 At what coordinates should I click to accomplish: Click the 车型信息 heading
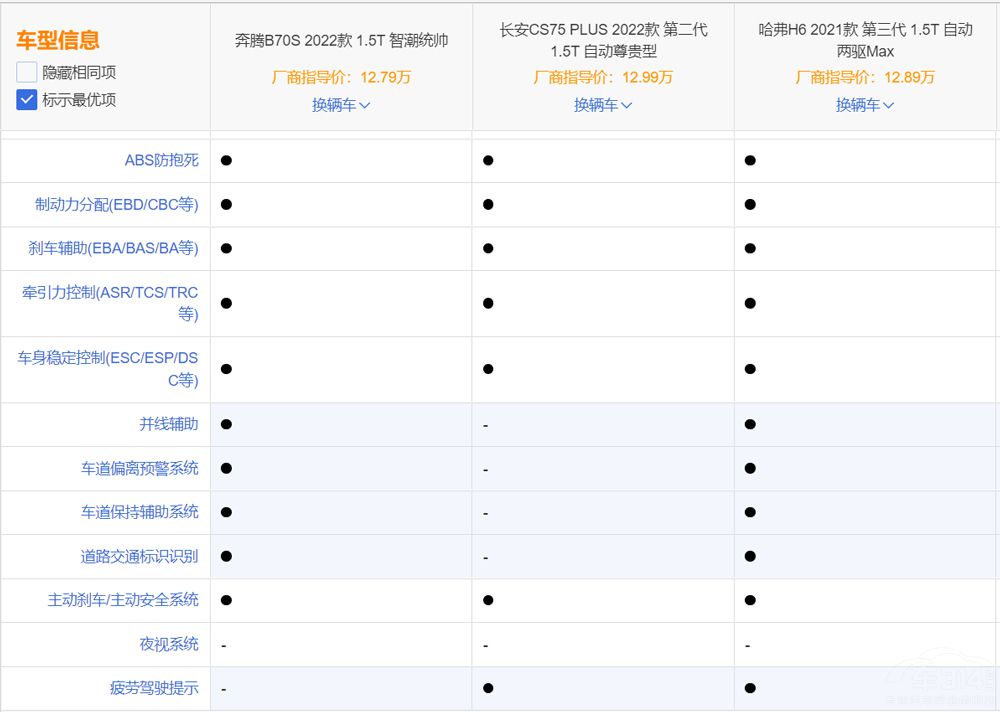click(x=57, y=41)
